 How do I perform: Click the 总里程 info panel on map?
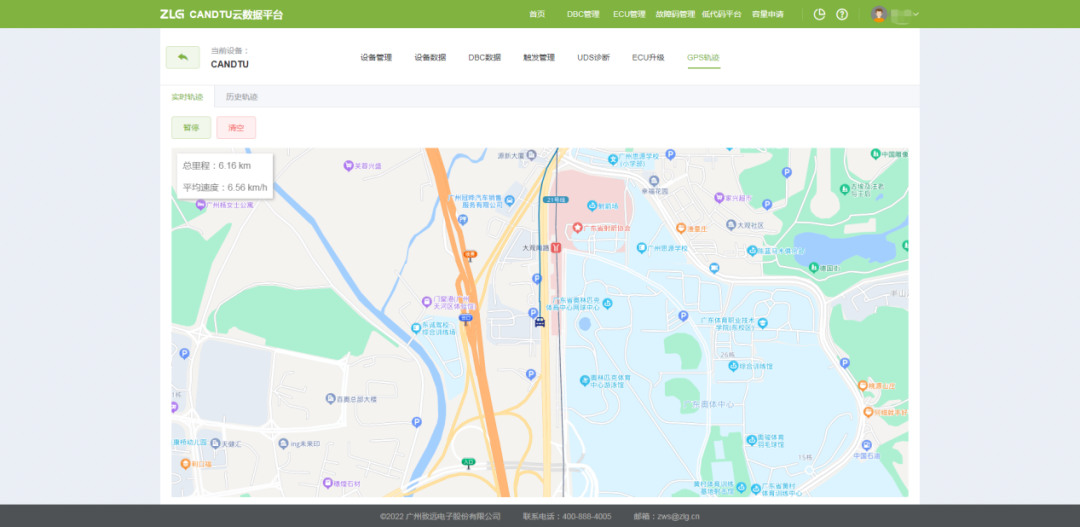pos(224,176)
